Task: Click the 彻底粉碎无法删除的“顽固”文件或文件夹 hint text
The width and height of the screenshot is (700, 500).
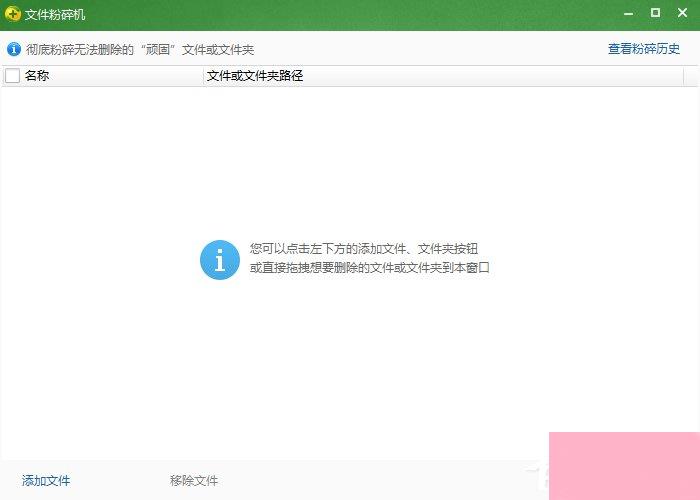Action: [x=140, y=50]
